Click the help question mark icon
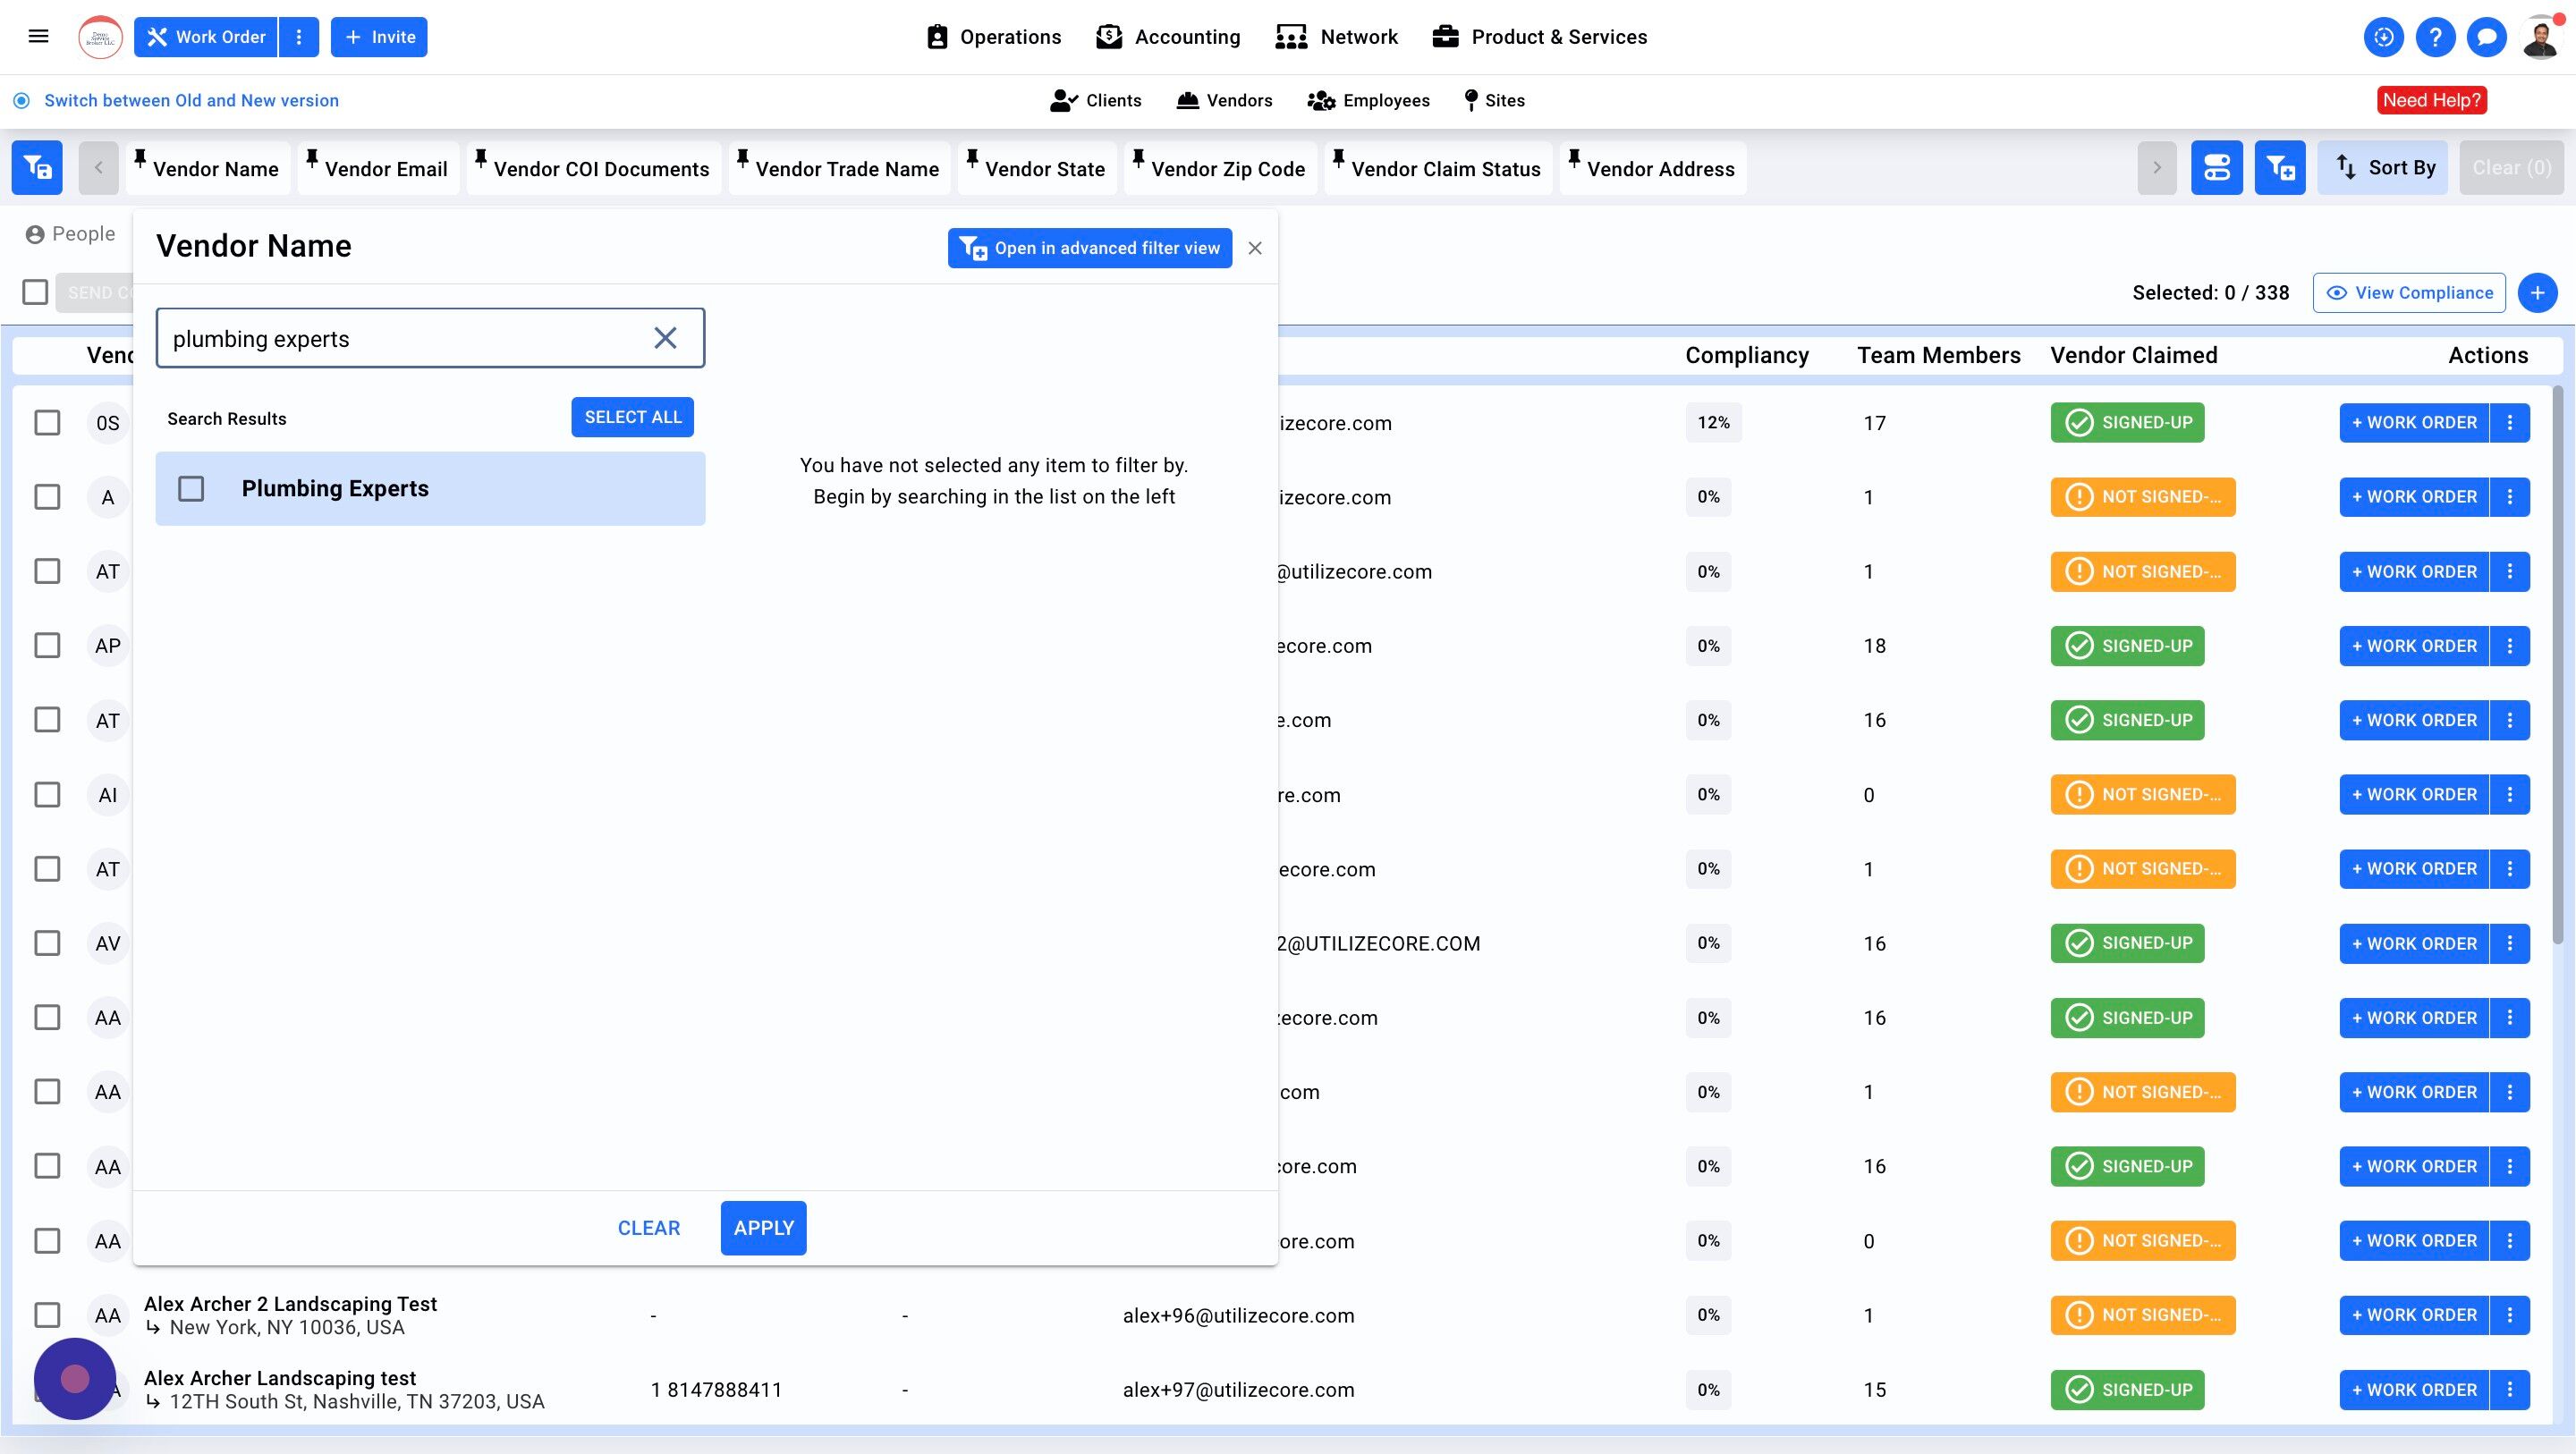 coord(2435,37)
